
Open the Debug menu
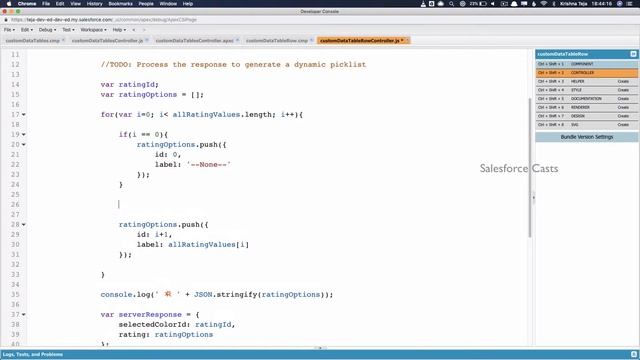(47, 30)
